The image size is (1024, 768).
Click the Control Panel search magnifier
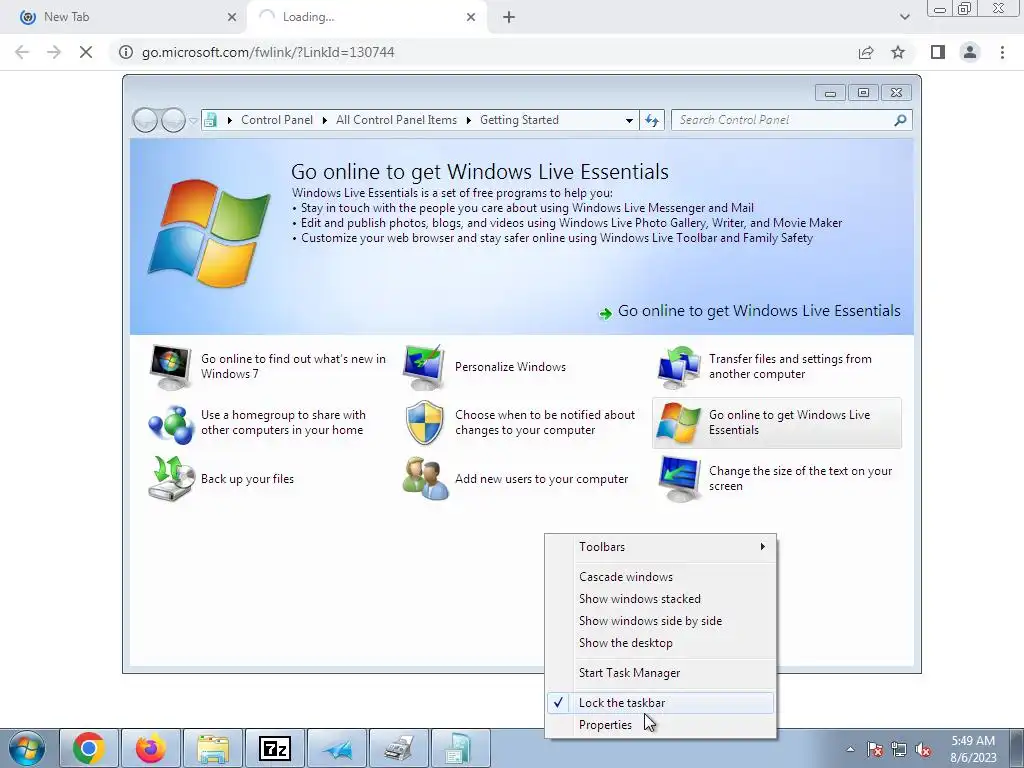pos(900,120)
